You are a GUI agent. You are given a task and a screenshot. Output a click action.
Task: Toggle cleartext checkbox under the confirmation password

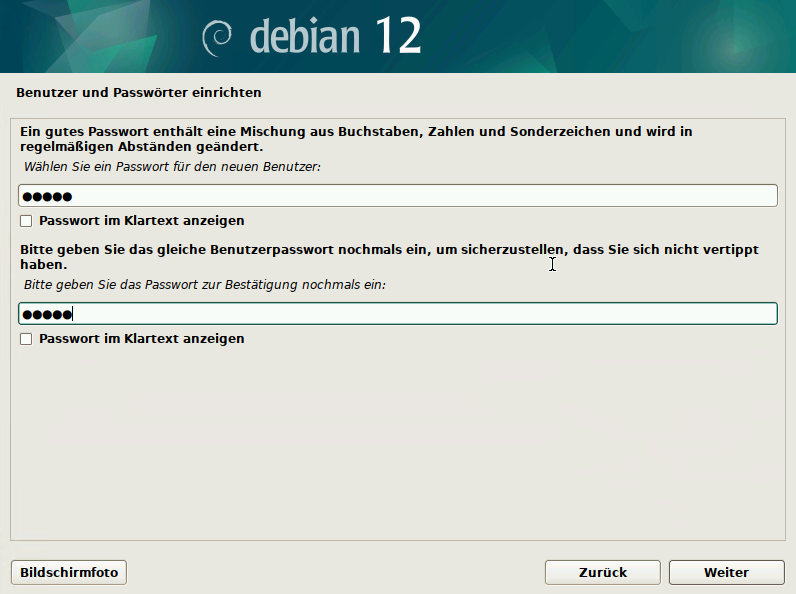(x=26, y=339)
